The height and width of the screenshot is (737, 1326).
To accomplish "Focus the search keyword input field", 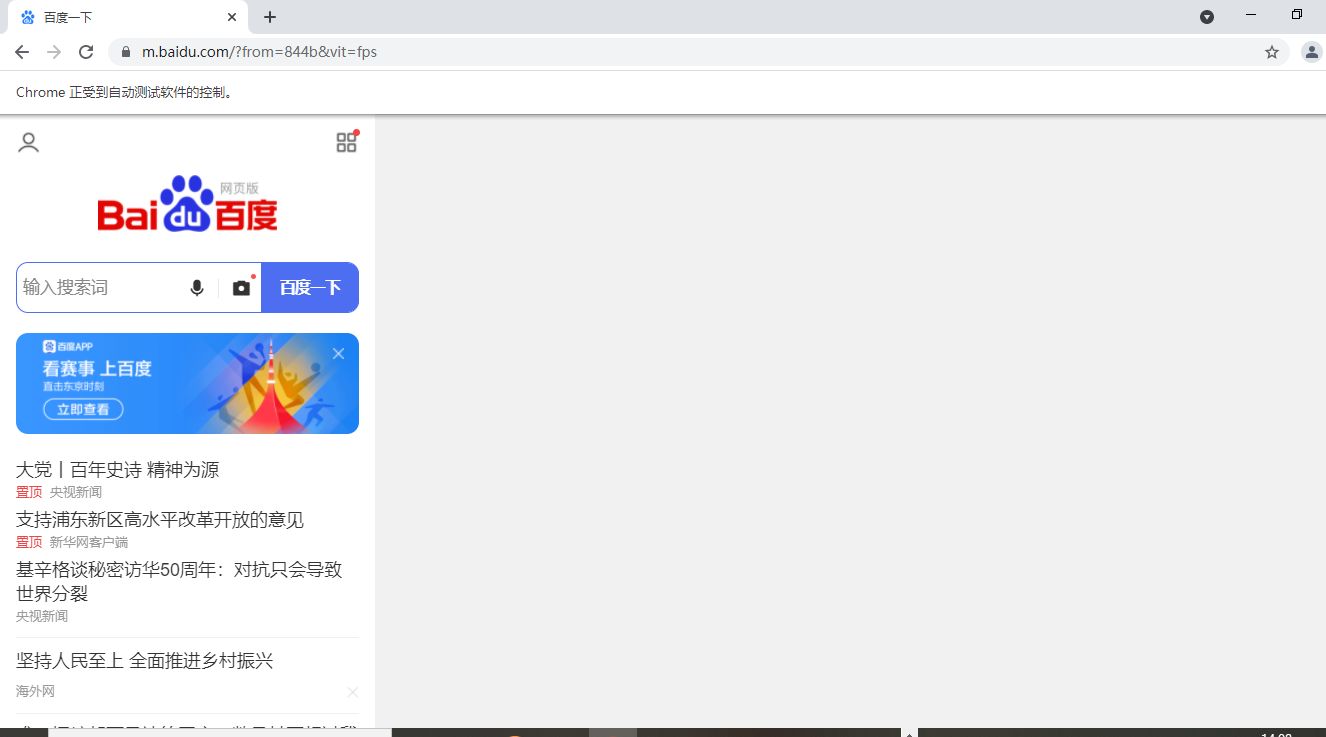I will point(100,288).
